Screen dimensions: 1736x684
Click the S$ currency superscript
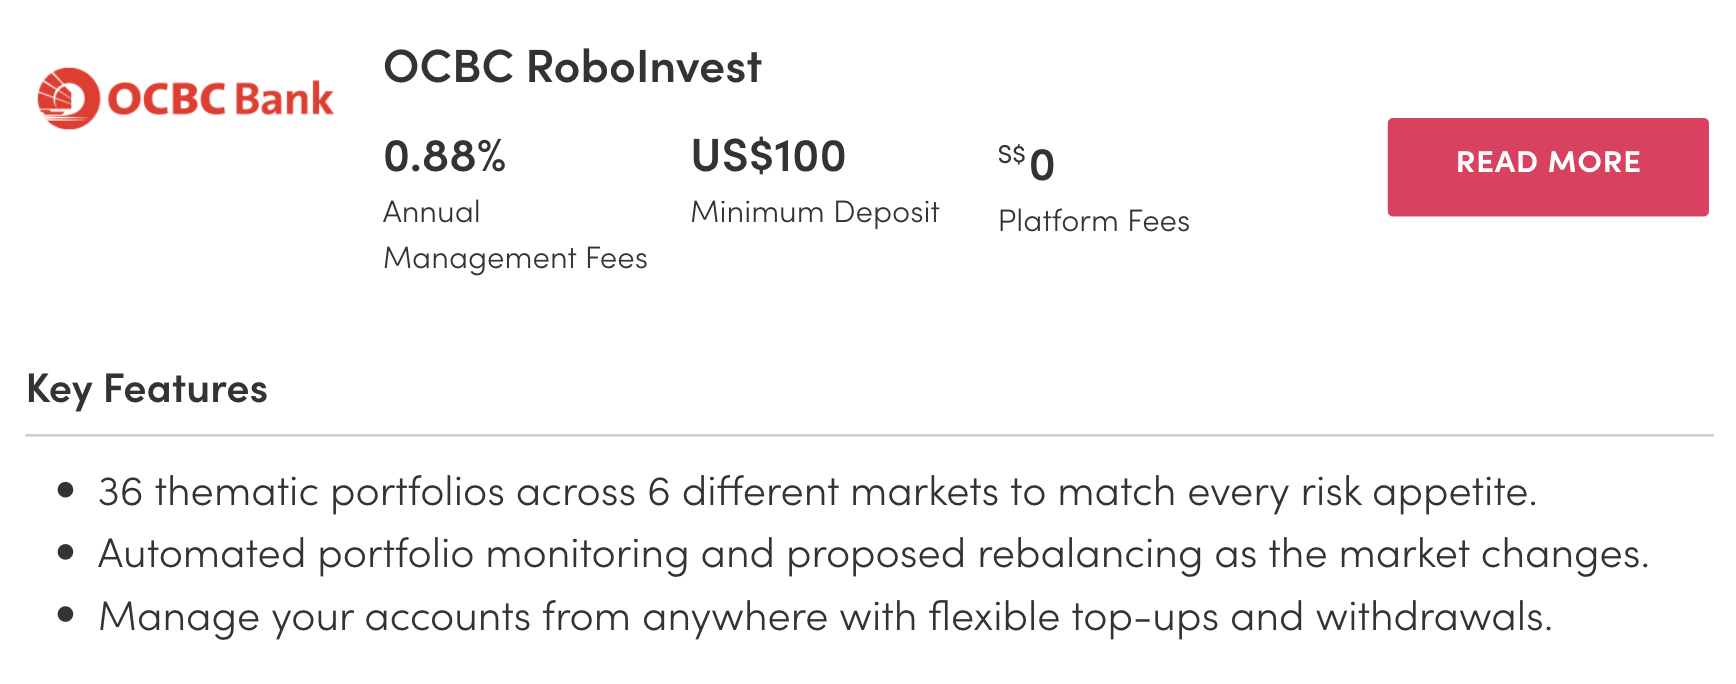click(x=1011, y=154)
